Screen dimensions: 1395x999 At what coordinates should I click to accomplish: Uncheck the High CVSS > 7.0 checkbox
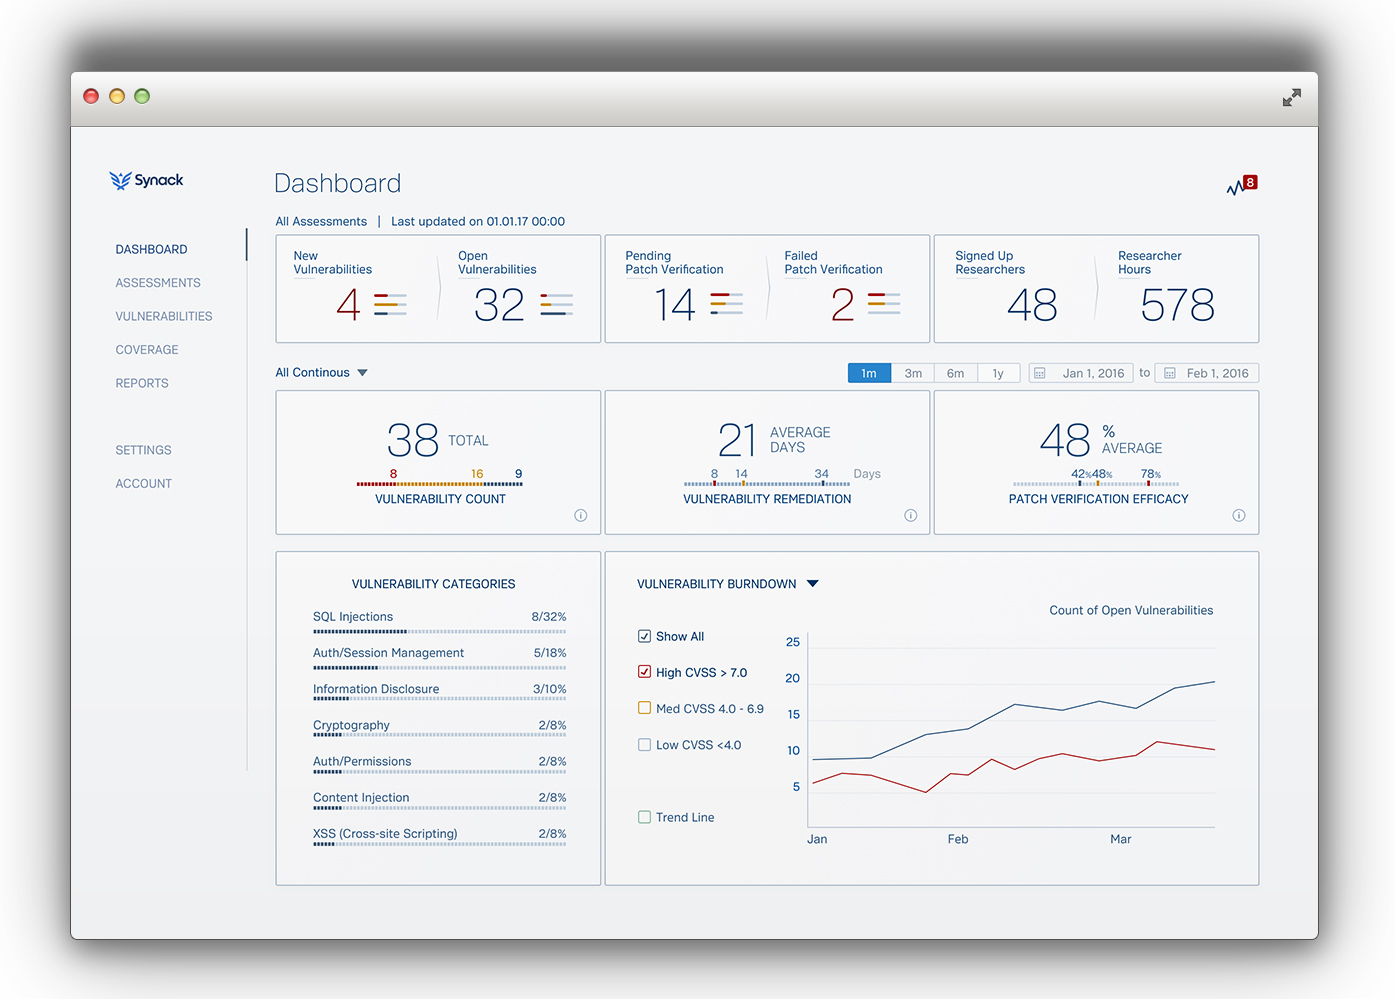645,672
